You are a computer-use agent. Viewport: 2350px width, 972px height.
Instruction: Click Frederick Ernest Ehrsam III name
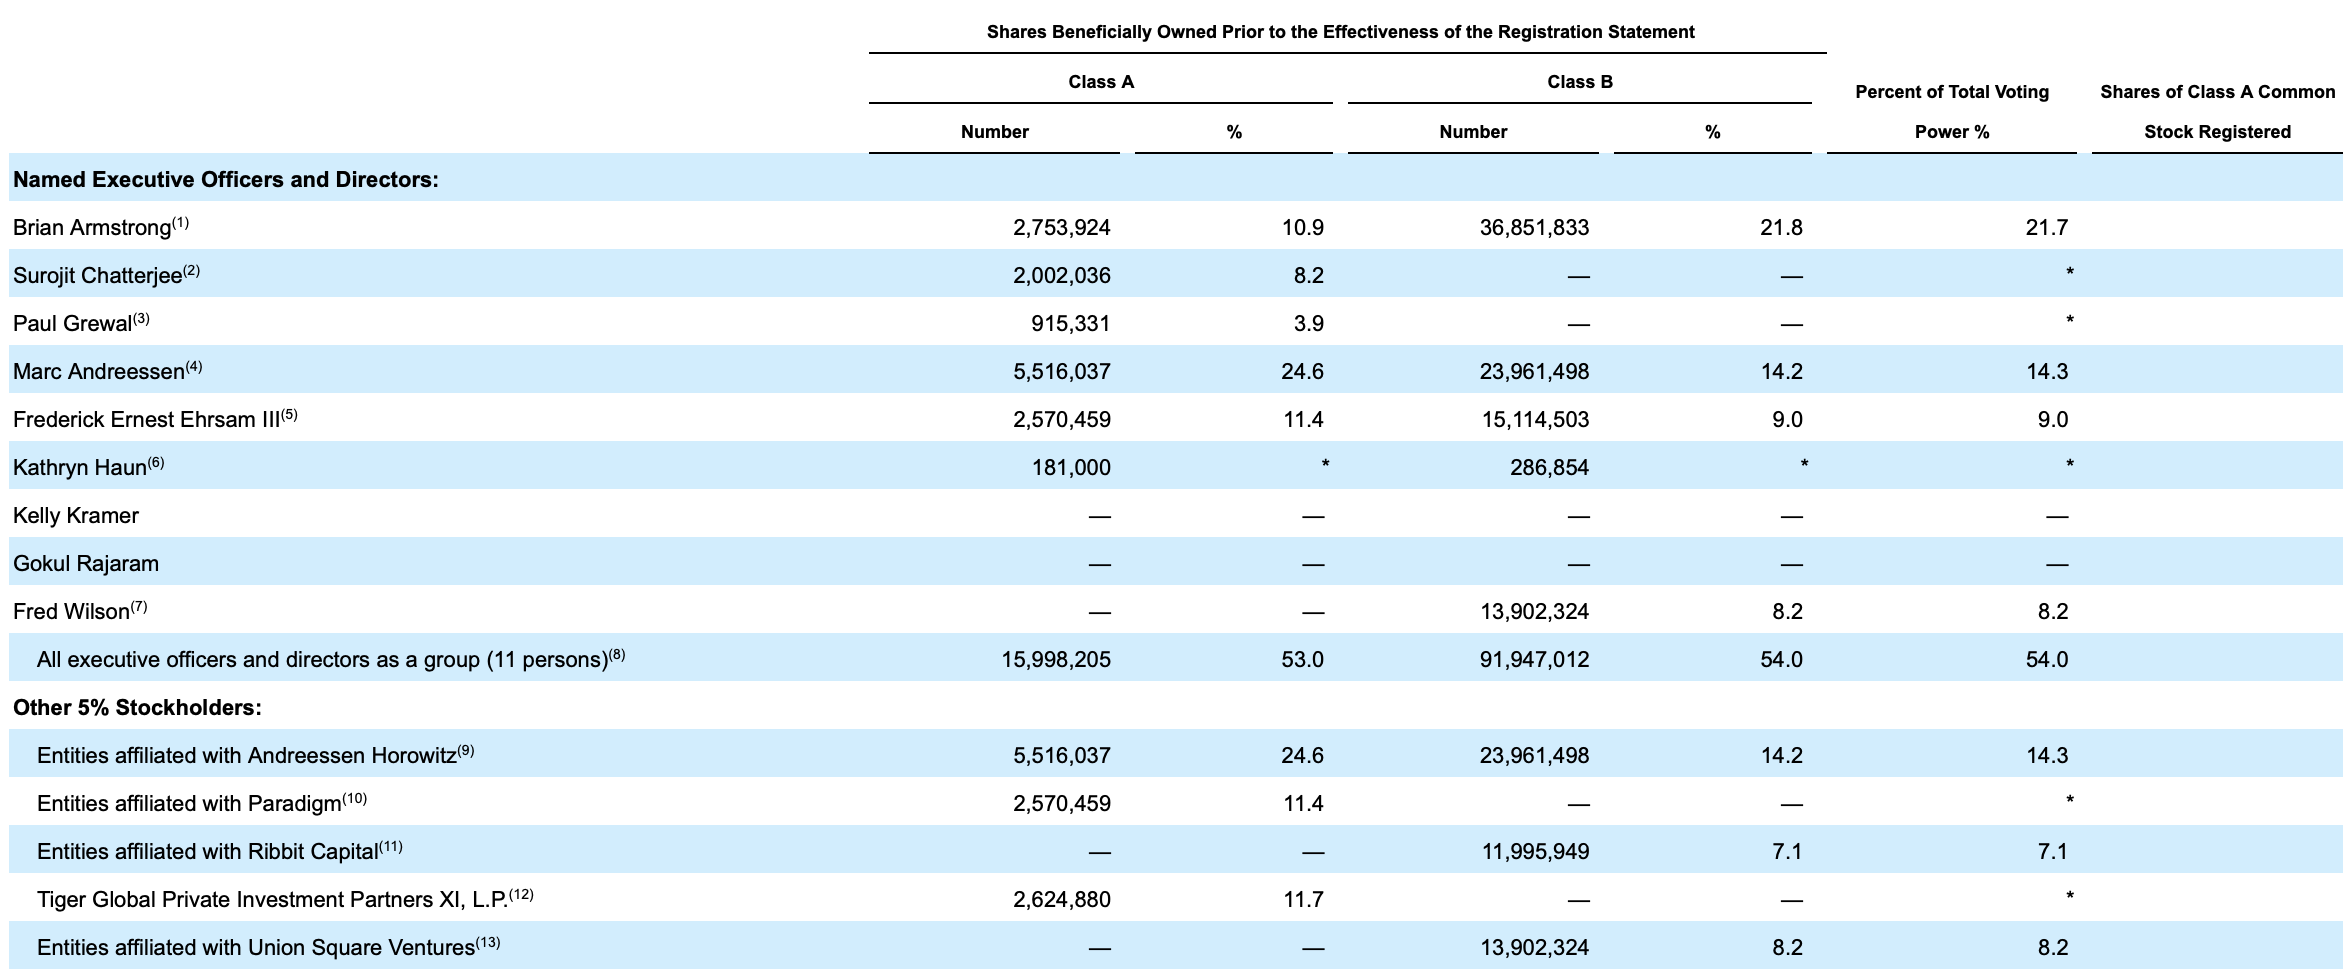pos(146,419)
